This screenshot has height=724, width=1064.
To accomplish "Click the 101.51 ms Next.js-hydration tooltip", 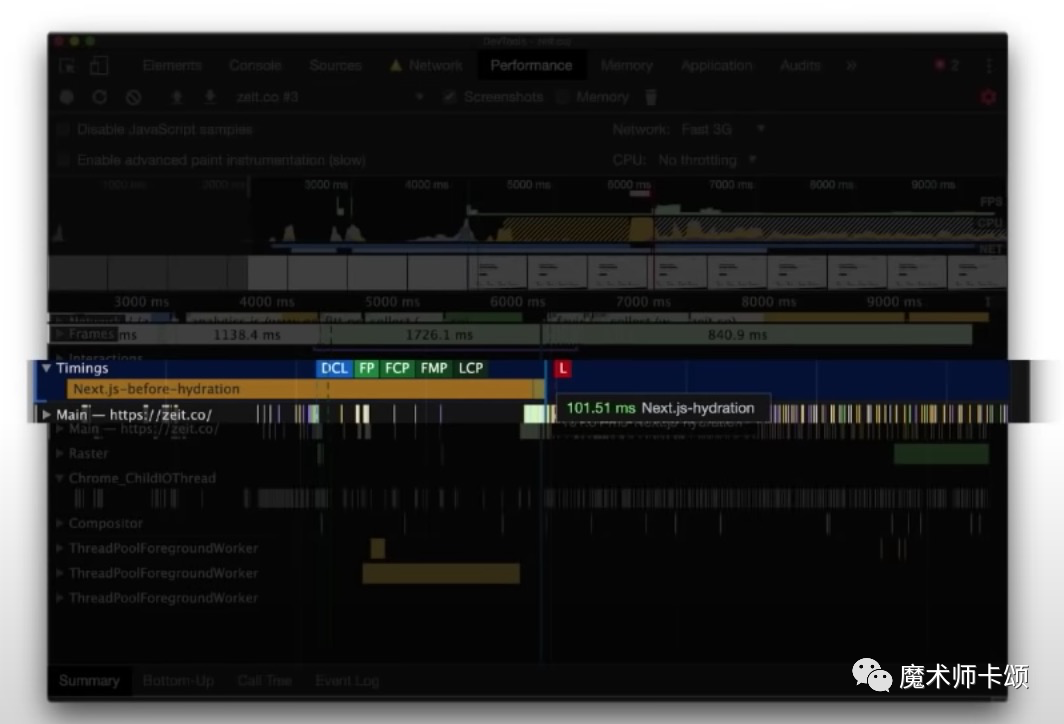I will pos(663,408).
